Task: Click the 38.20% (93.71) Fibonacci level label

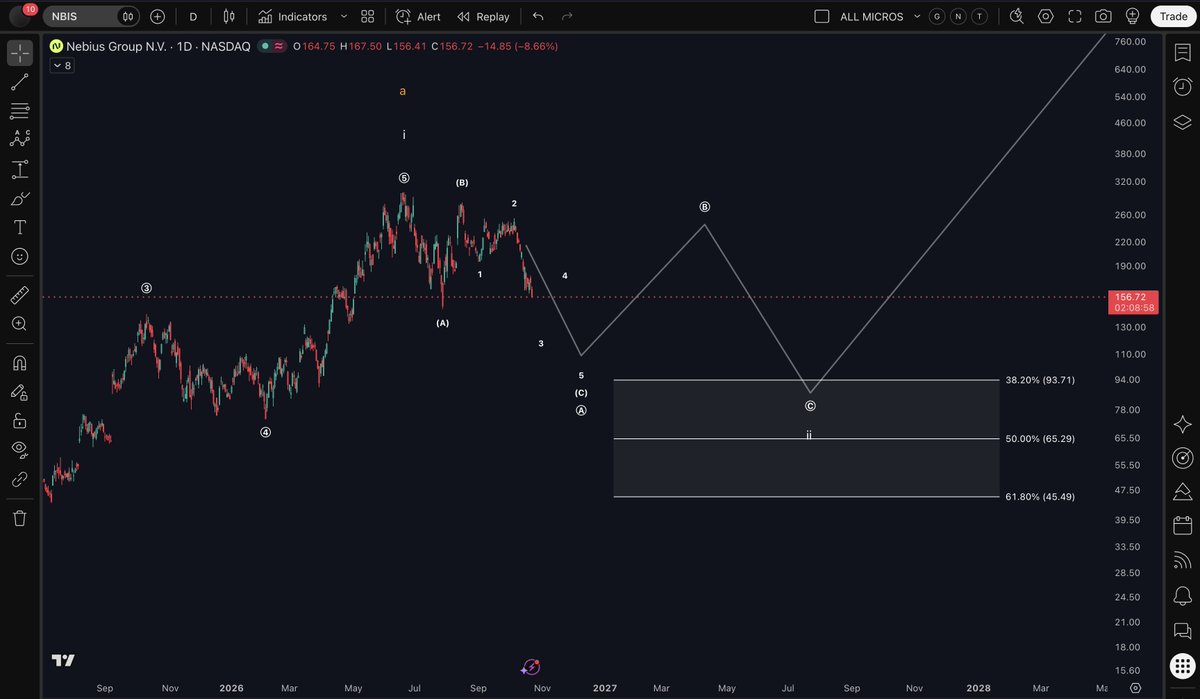Action: point(1040,380)
